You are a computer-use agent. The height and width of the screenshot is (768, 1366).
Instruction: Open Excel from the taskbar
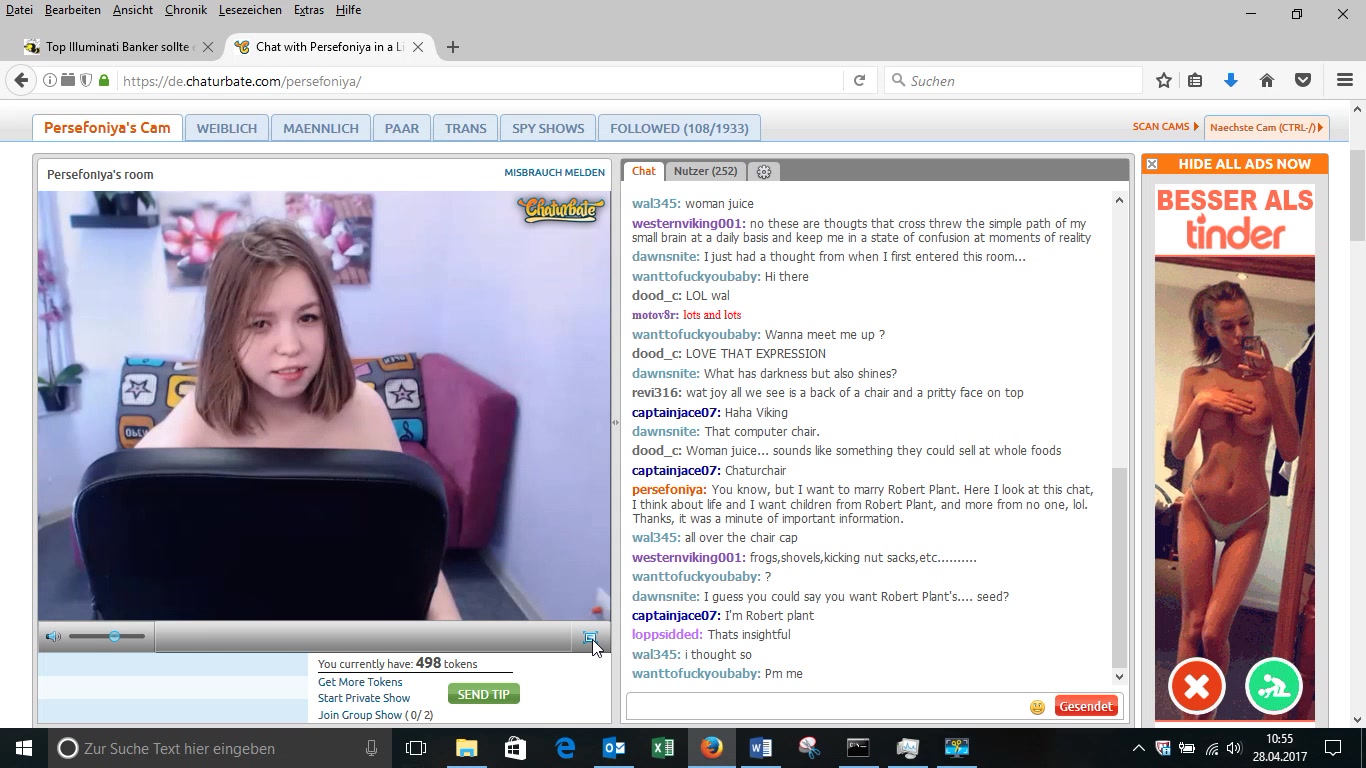[x=662, y=748]
